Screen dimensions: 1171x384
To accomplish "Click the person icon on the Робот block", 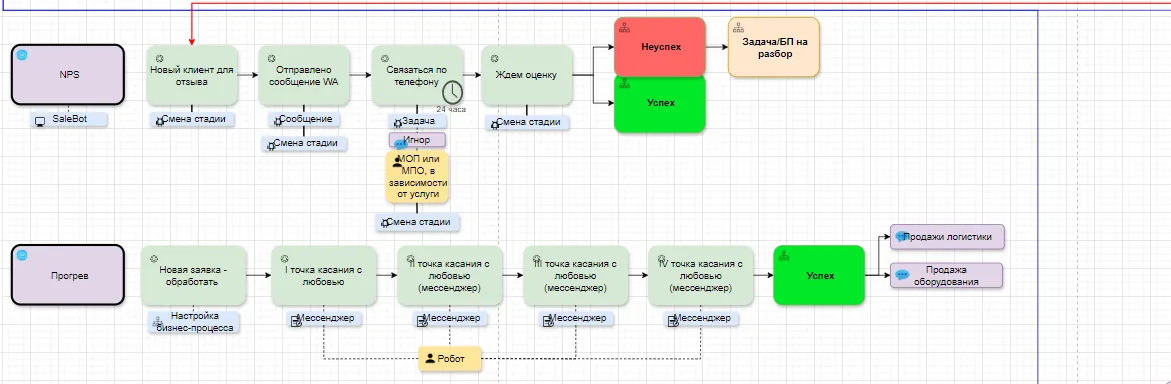I will pyautogui.click(x=429, y=359).
